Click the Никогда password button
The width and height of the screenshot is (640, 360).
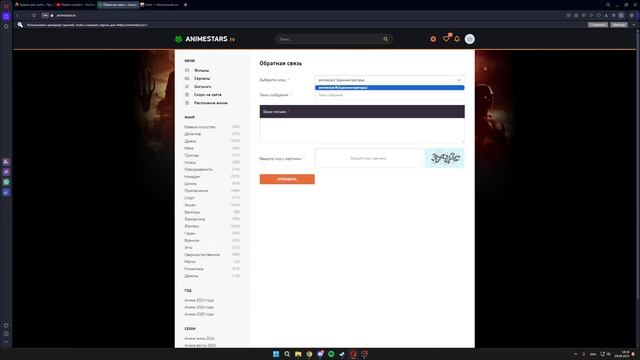[x=619, y=25]
